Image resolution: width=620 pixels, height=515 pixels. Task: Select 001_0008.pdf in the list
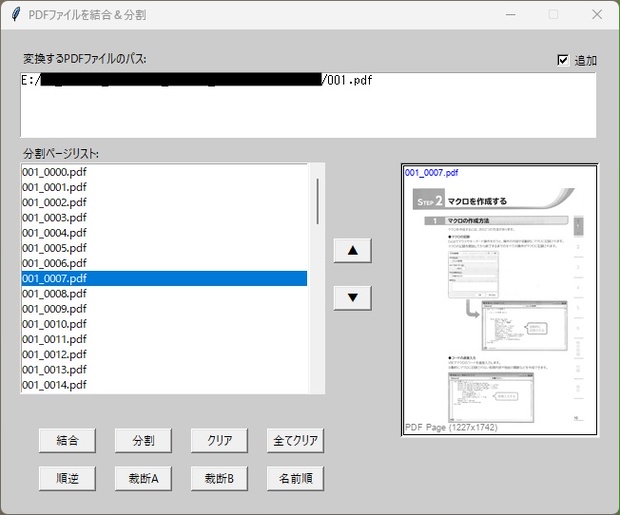(x=164, y=293)
